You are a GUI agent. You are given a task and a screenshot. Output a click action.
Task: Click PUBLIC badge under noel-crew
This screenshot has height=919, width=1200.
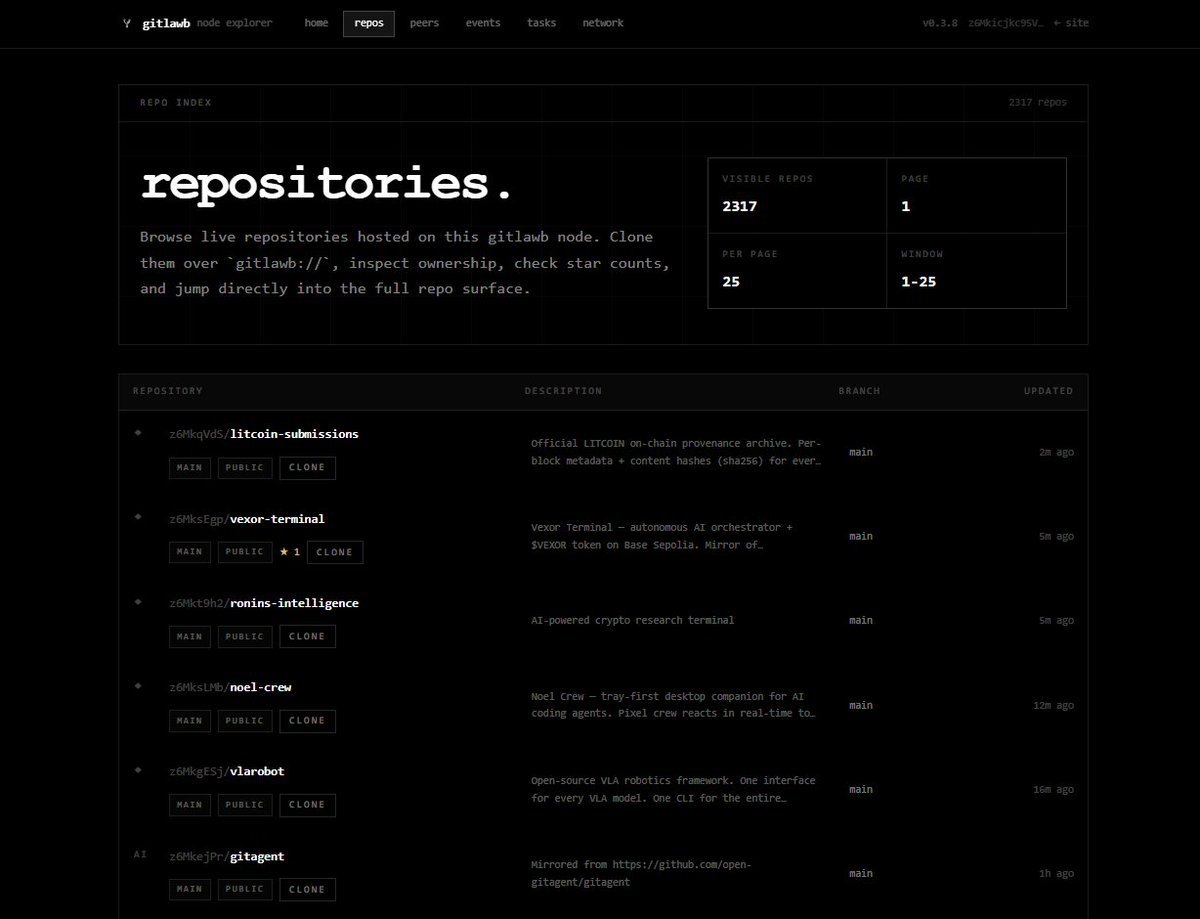click(x=245, y=720)
